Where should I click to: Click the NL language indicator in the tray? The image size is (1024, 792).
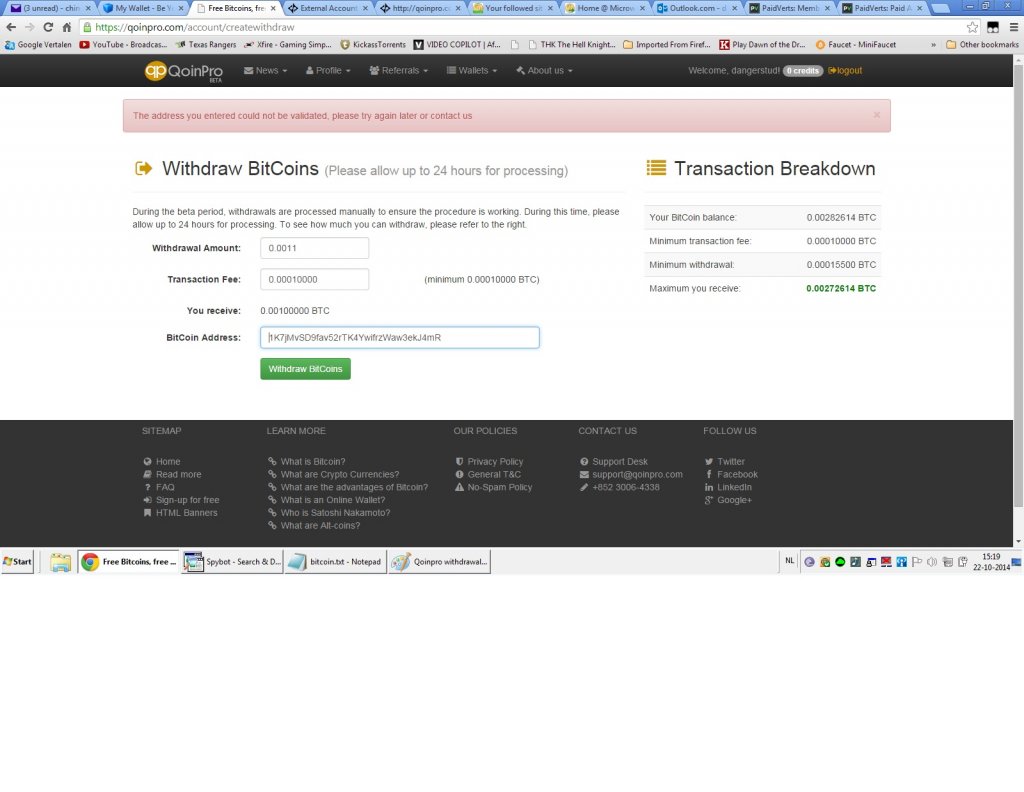tap(790, 561)
